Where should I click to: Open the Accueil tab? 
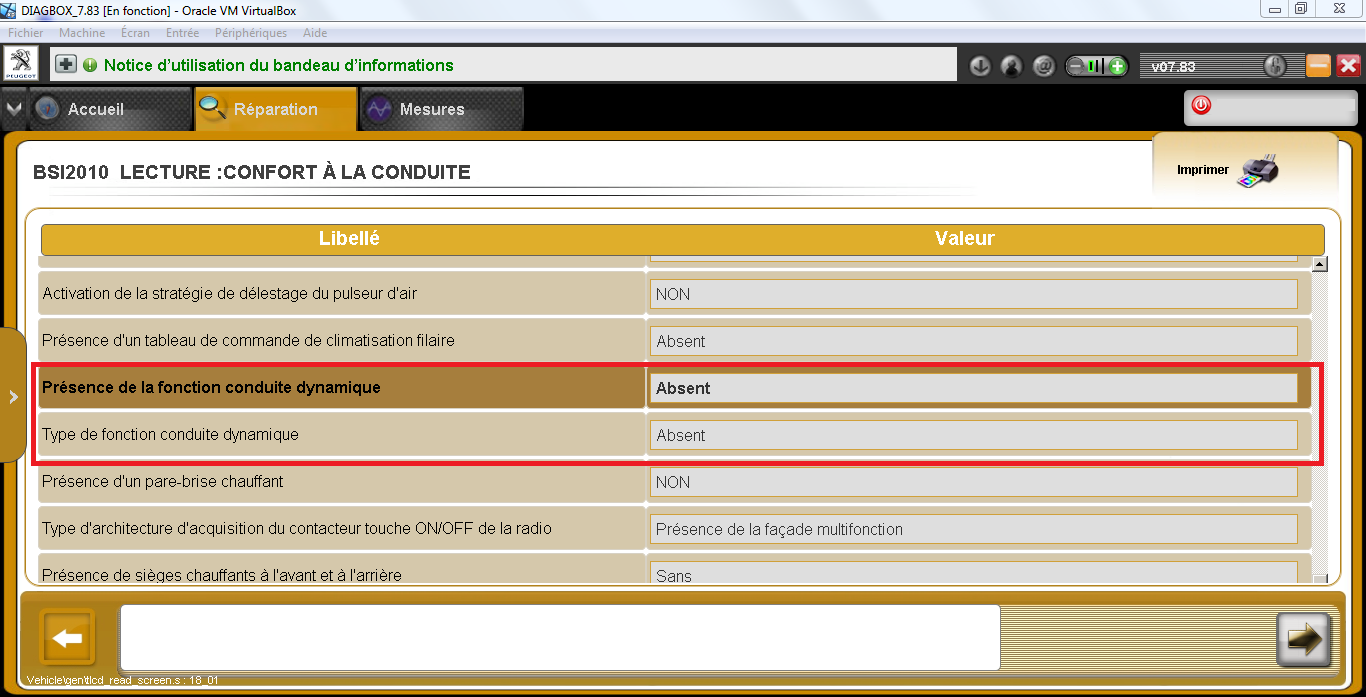coord(96,109)
